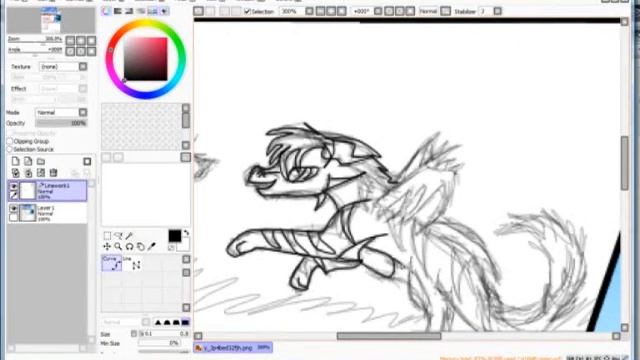Select the rectangular selection tool
640x360 pixels.
[107, 236]
